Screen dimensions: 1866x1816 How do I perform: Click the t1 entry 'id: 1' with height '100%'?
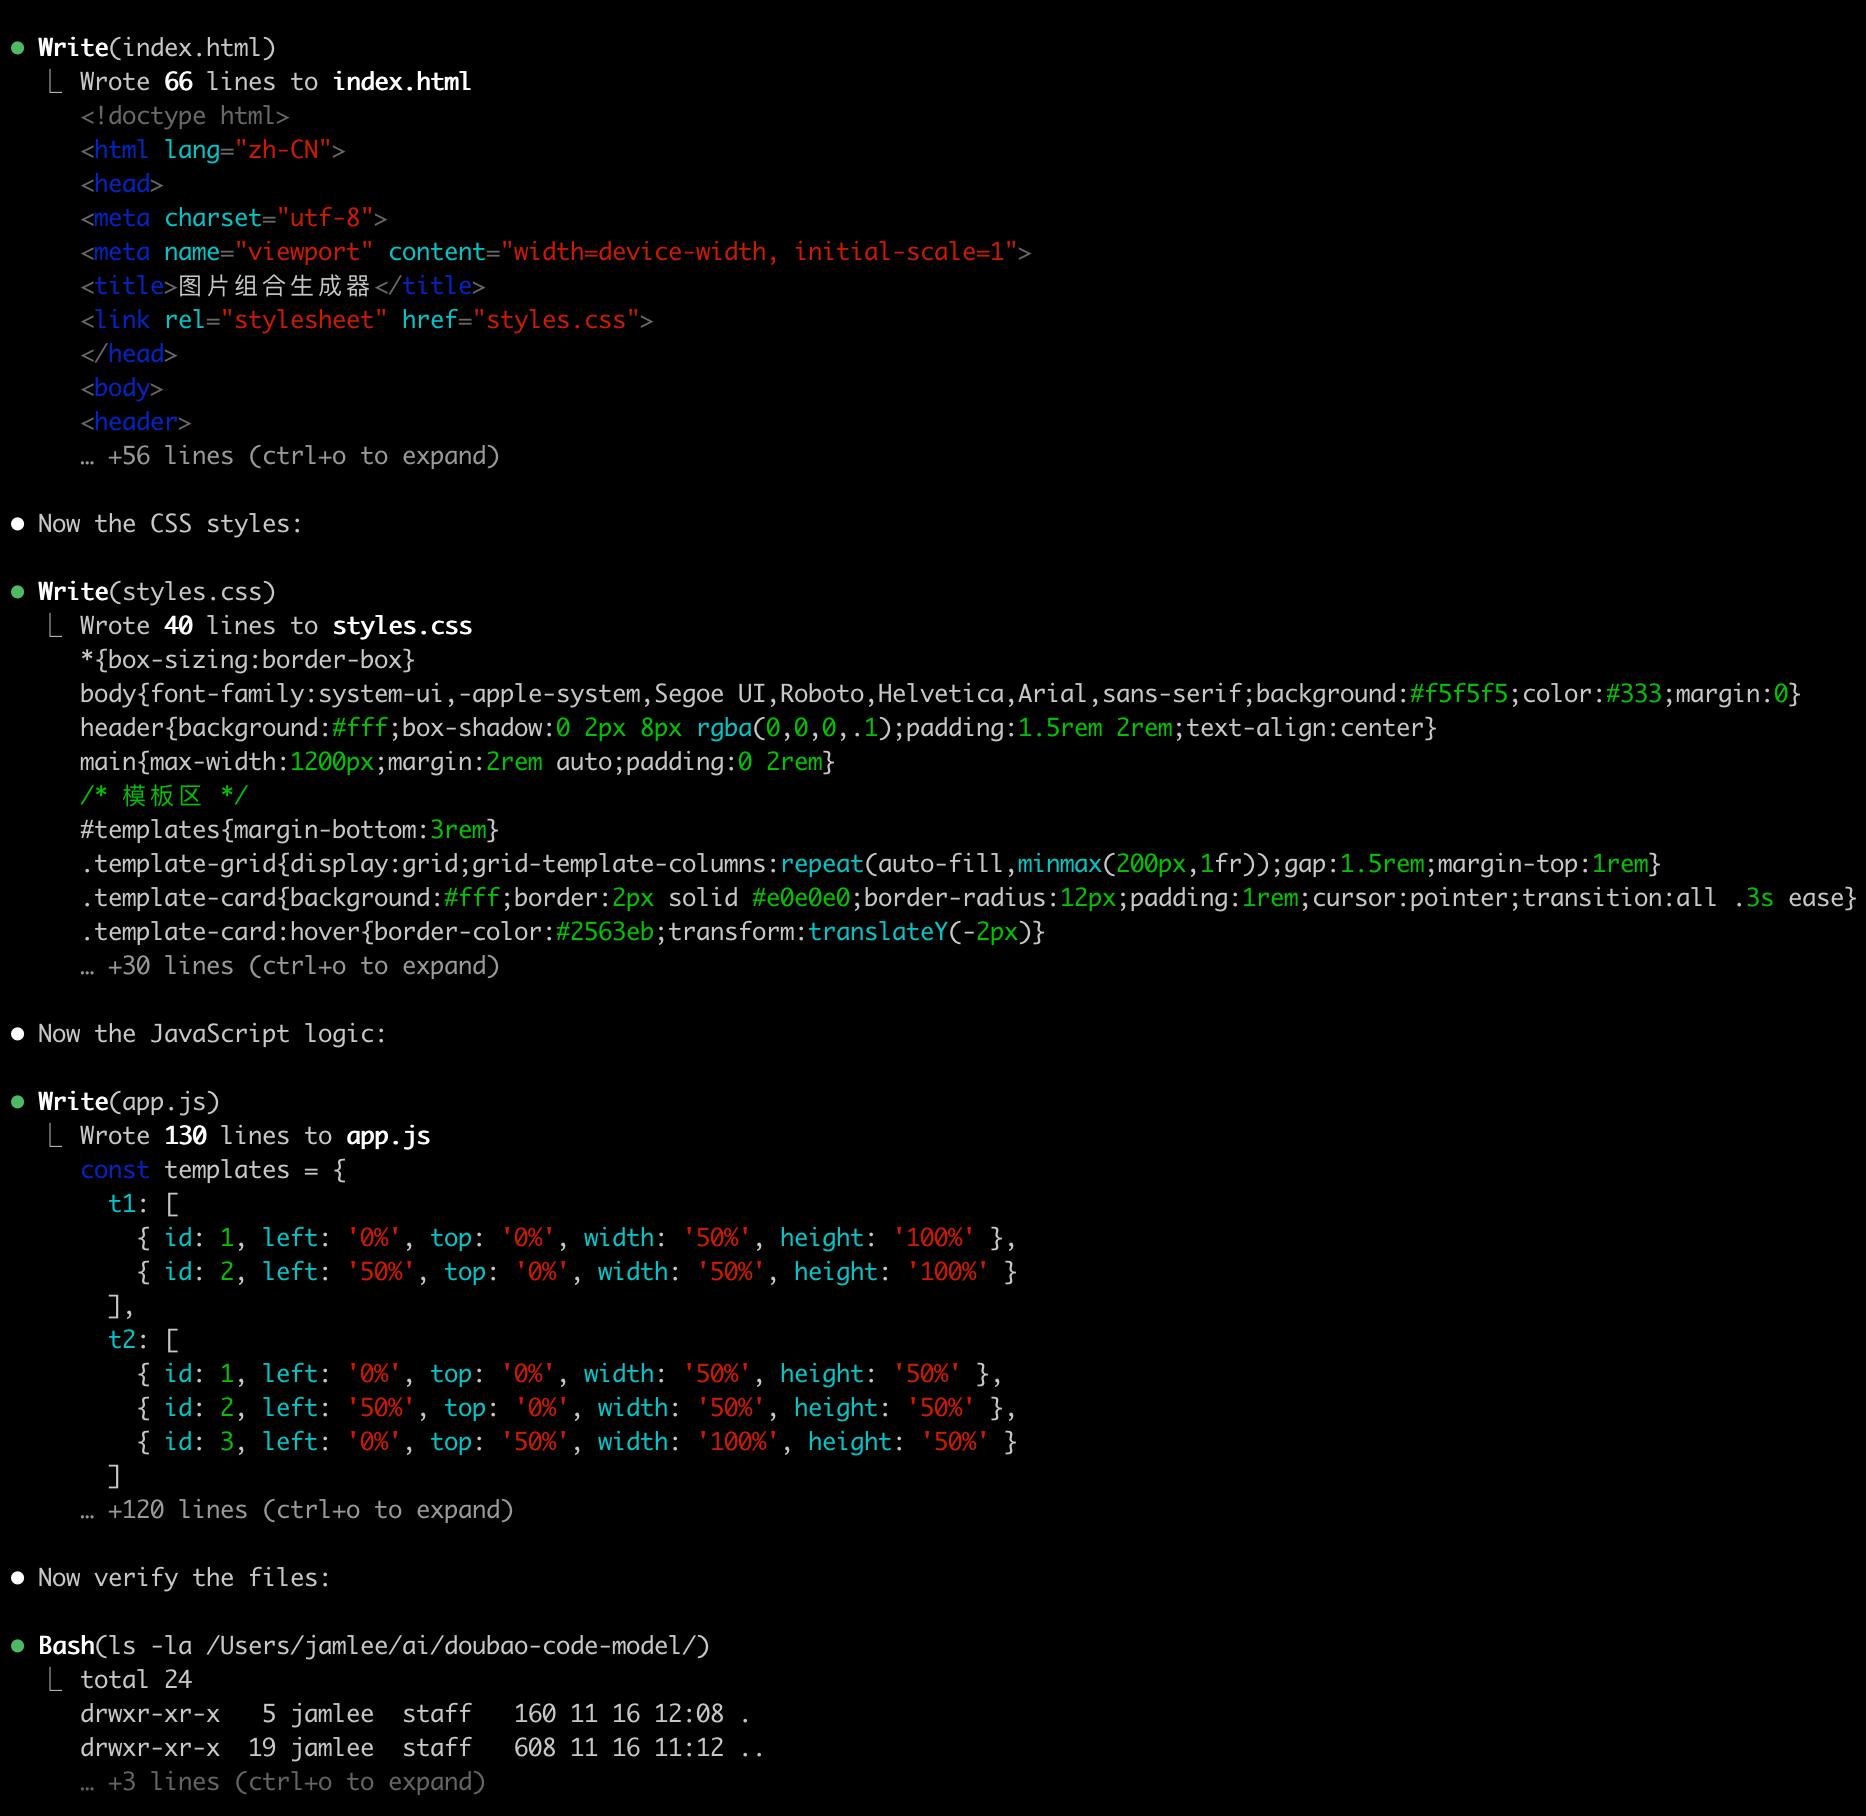coord(577,1238)
